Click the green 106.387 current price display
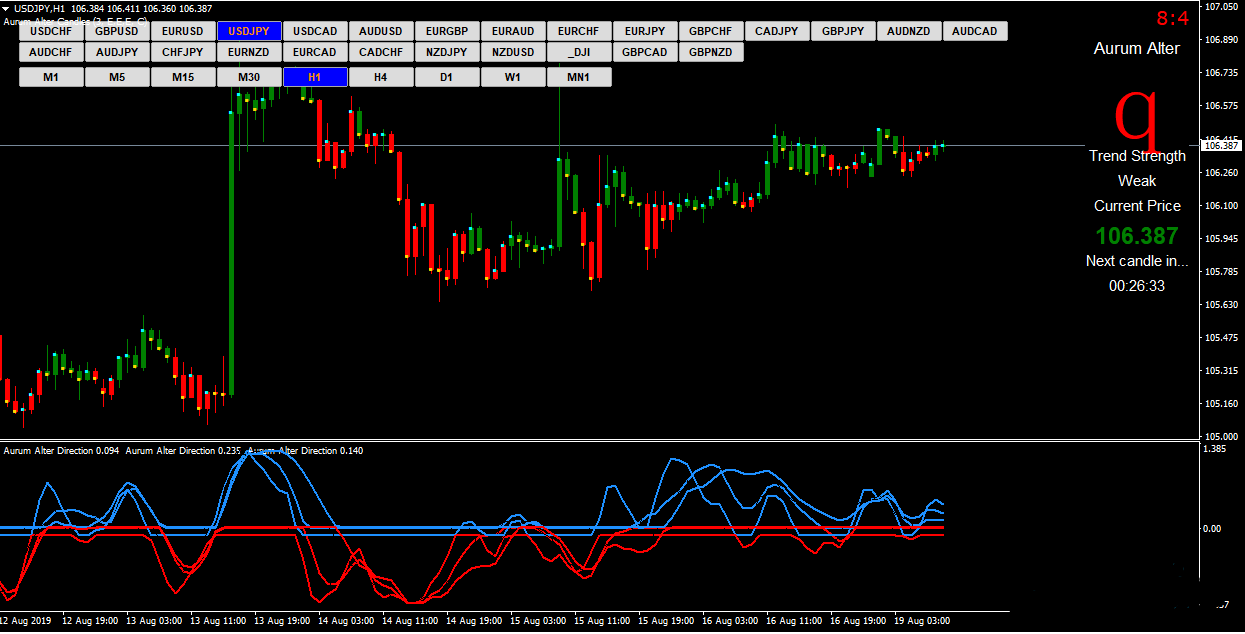This screenshot has width=1245, height=634. 1137,236
